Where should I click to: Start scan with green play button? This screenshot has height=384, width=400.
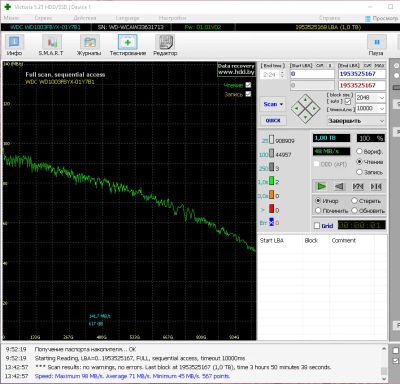click(321, 186)
